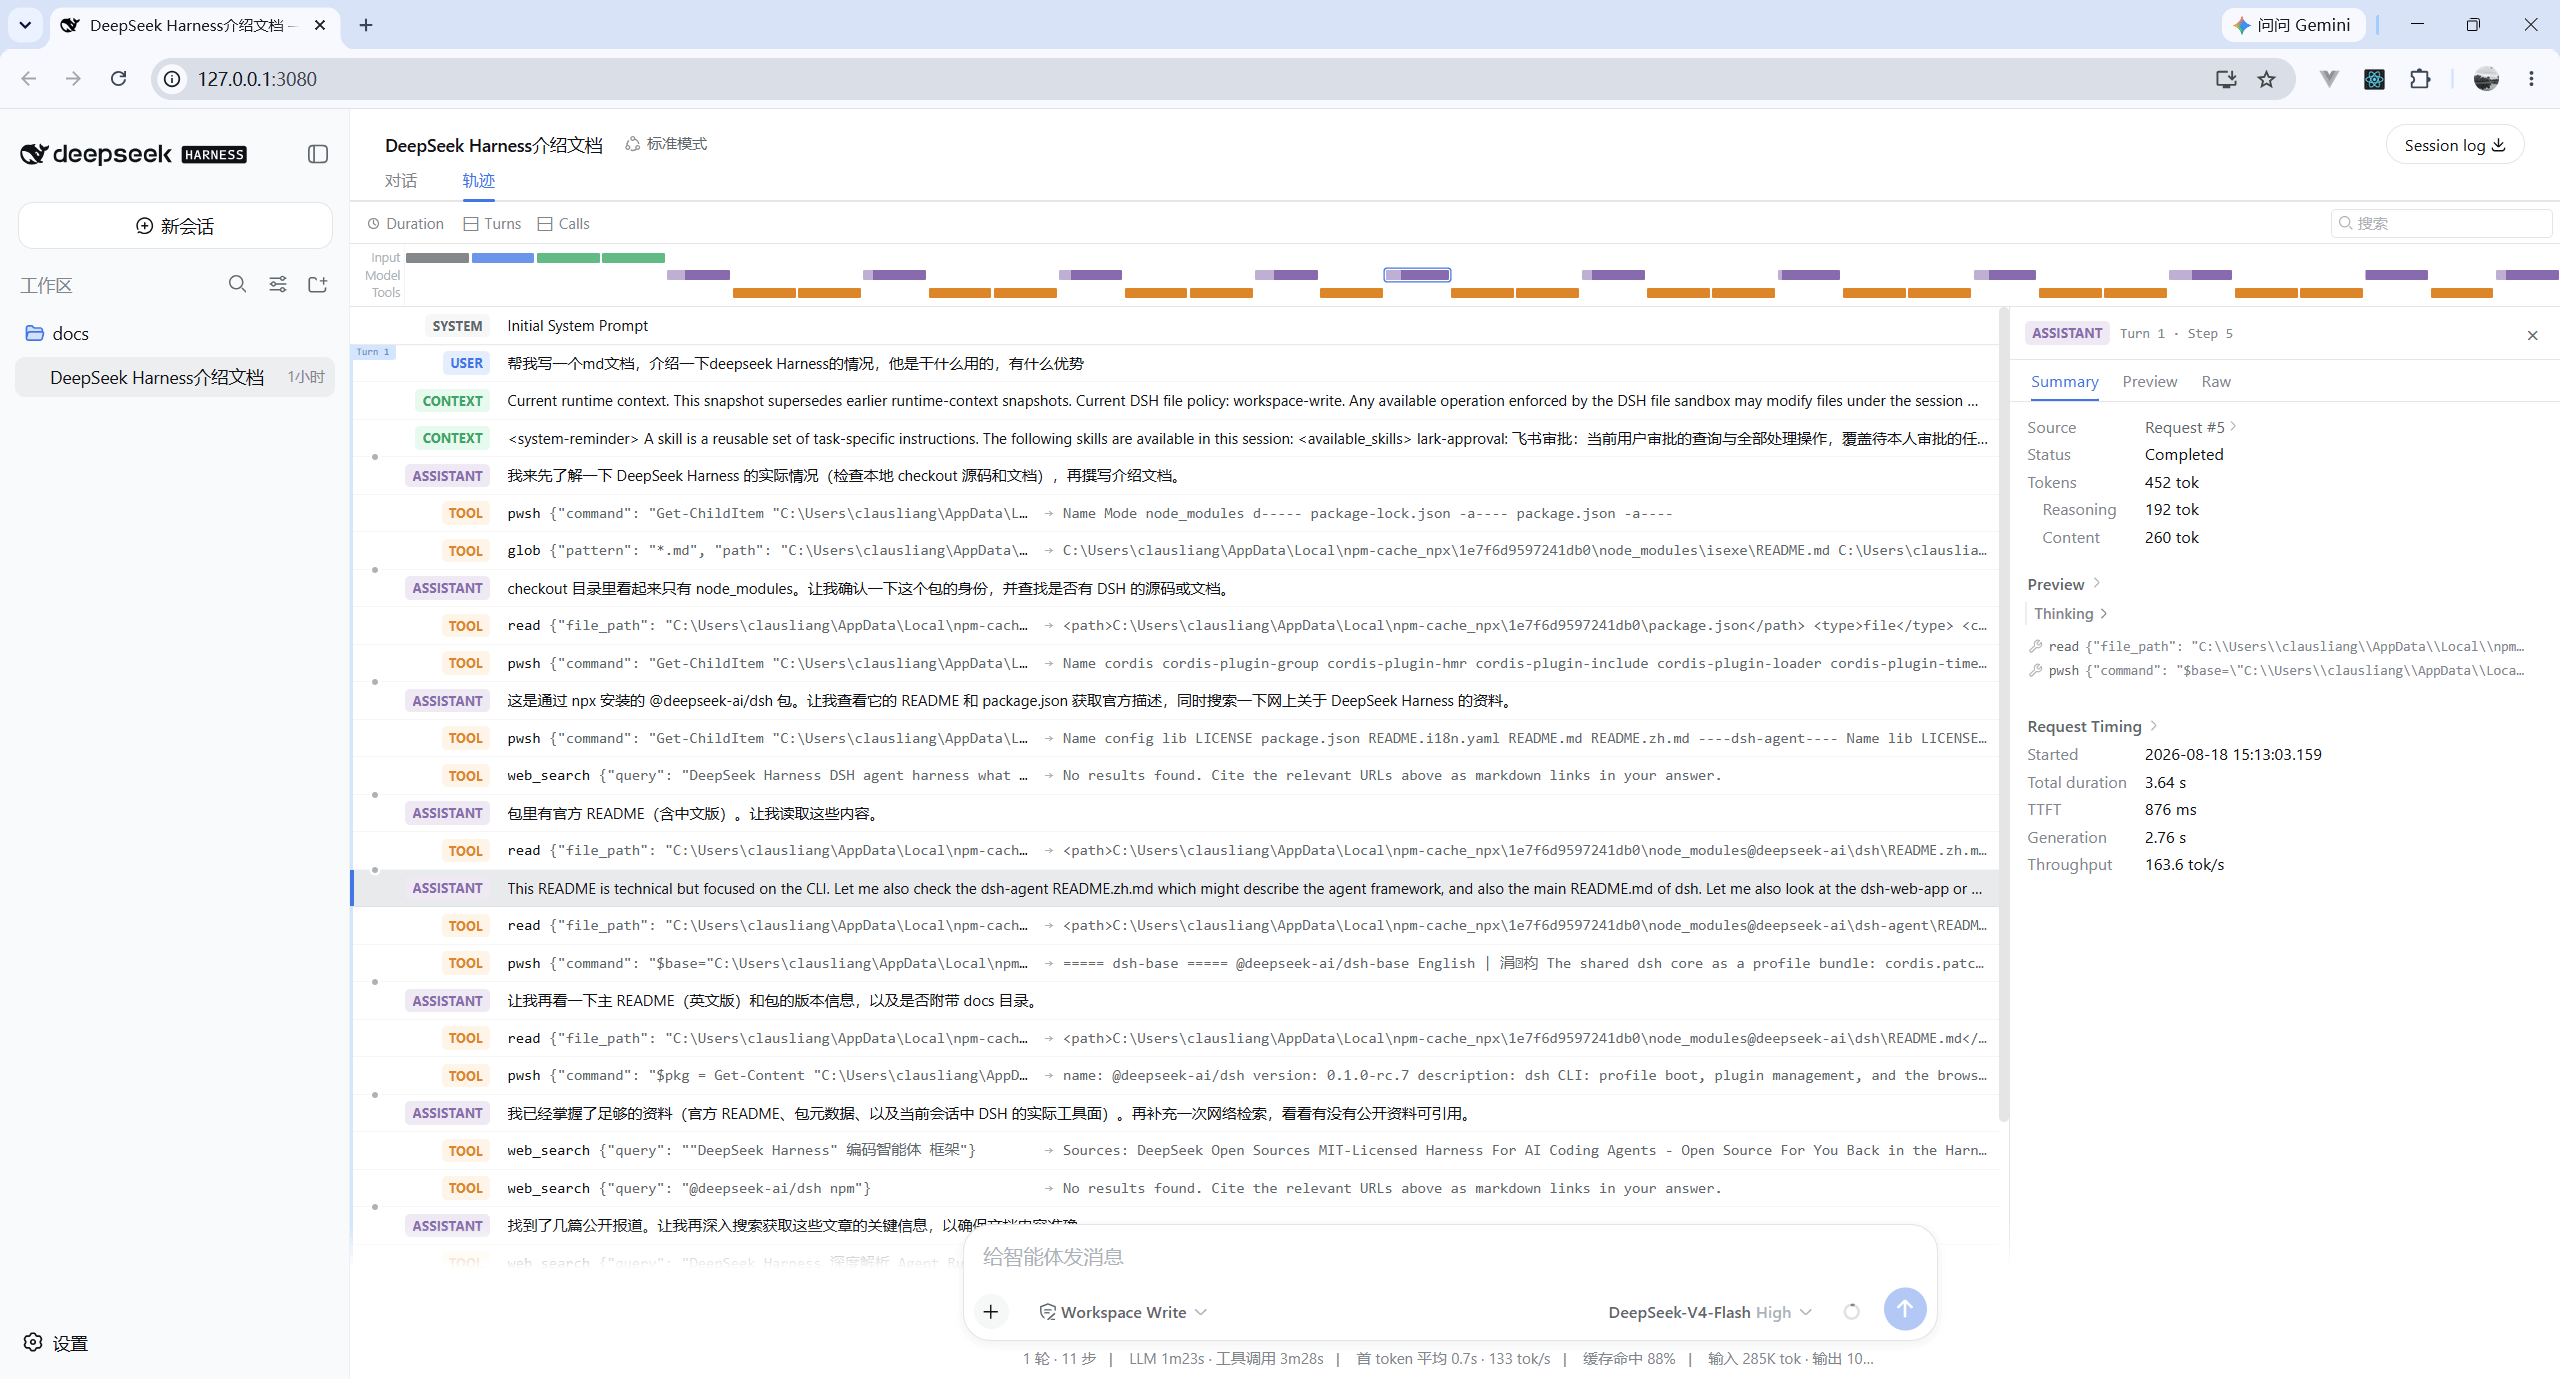The image size is (2560, 1379).
Task: Open the React DevTools extension icon
Action: click(x=2374, y=79)
